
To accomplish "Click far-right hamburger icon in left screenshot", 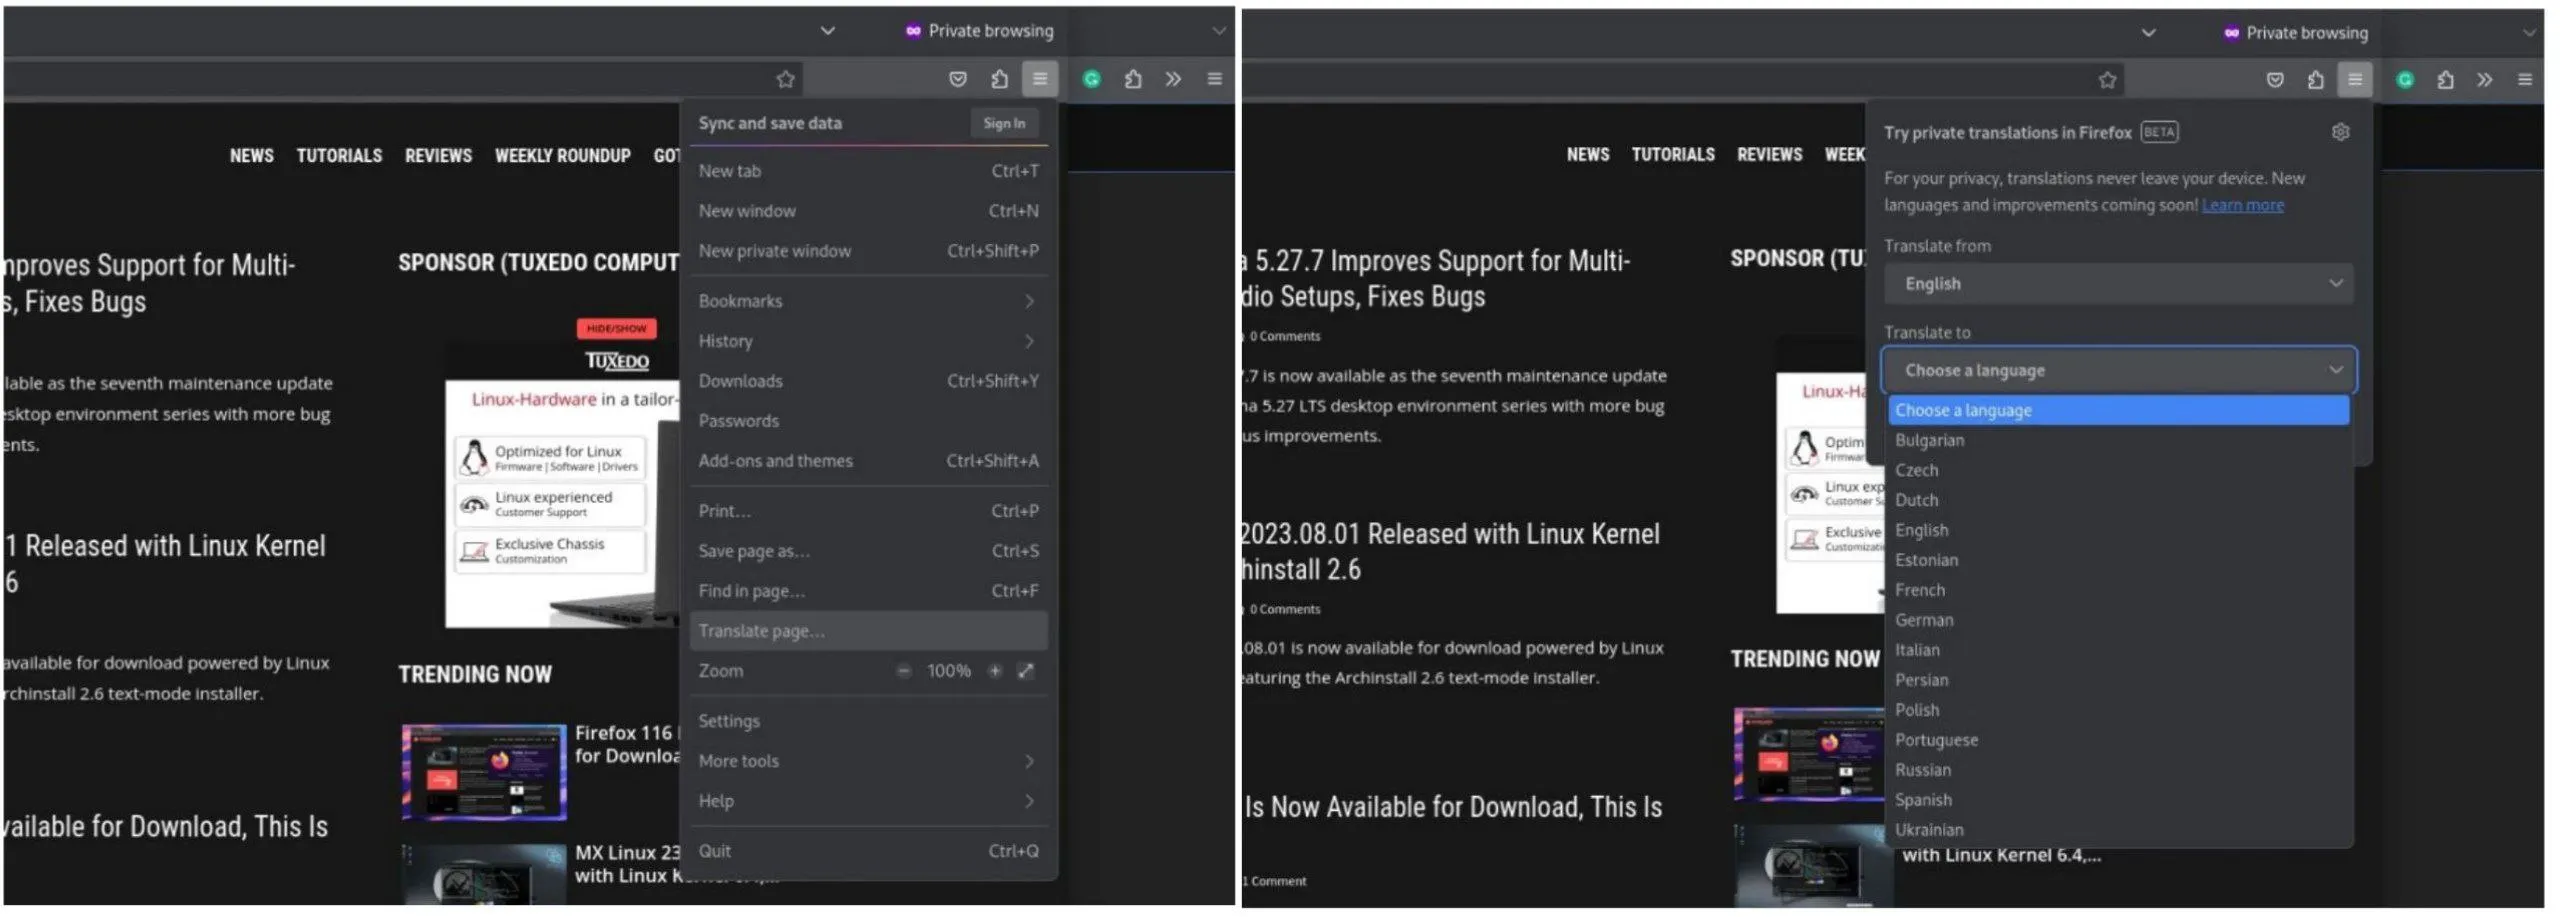I will (x=1214, y=79).
